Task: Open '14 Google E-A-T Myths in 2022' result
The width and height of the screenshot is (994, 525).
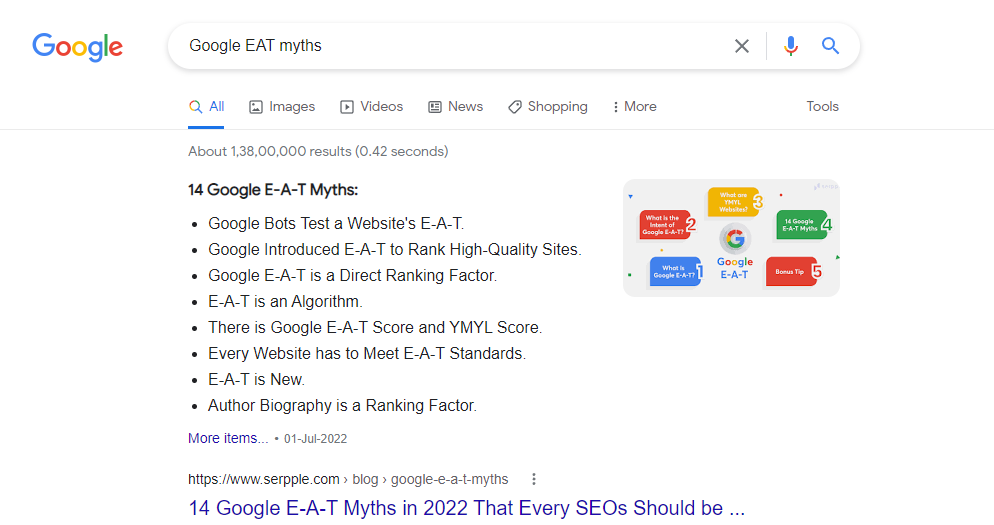Action: click(x=466, y=508)
